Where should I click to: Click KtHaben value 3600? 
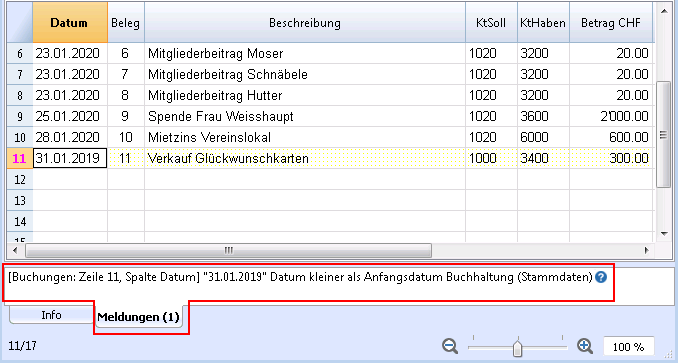[x=543, y=116]
